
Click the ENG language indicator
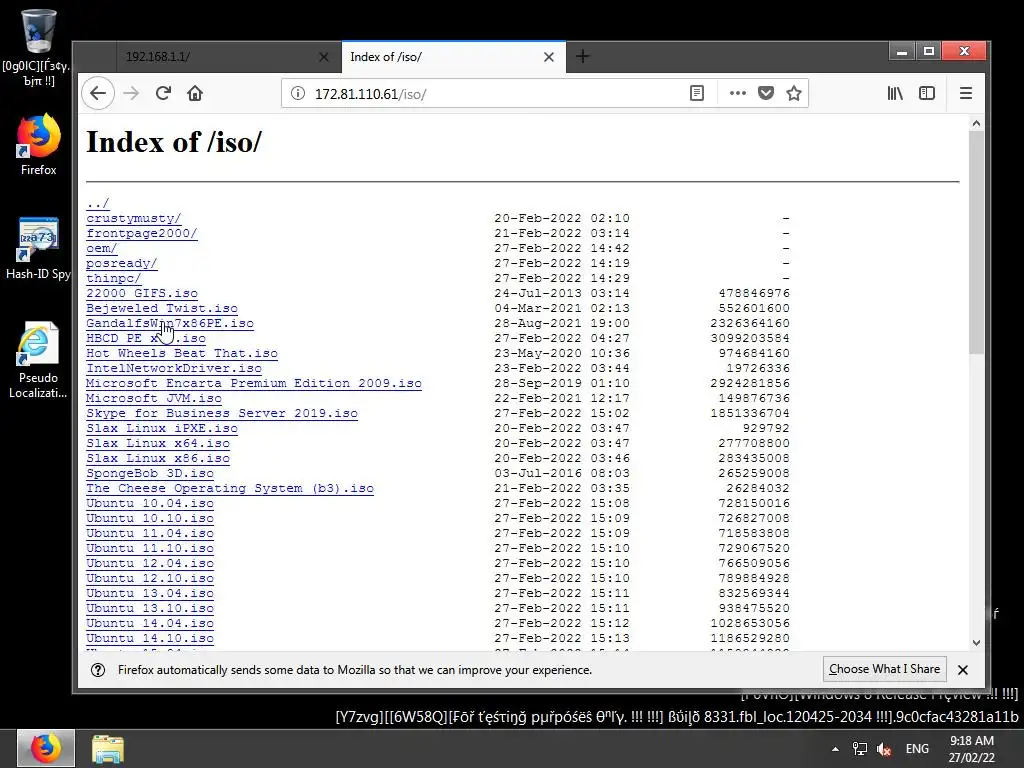pos(917,749)
